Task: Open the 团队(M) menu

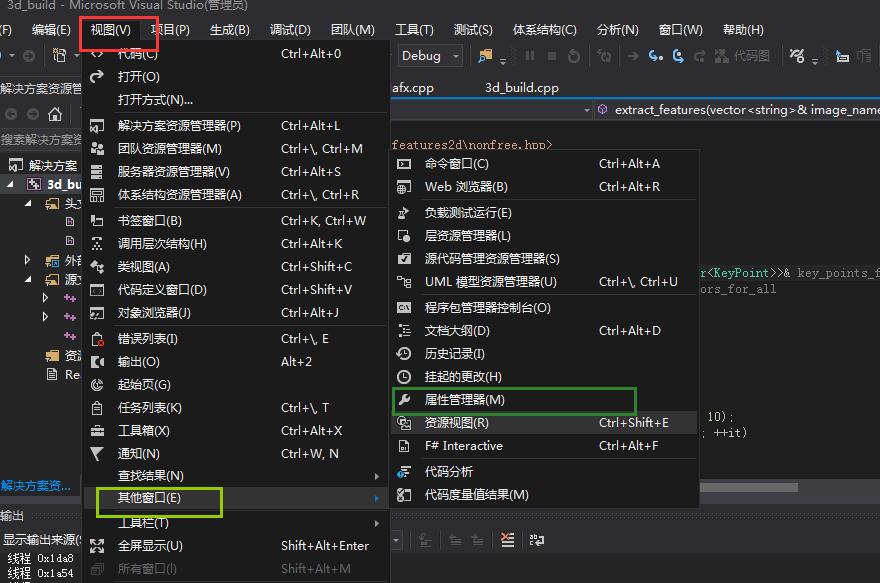Action: [x=352, y=30]
